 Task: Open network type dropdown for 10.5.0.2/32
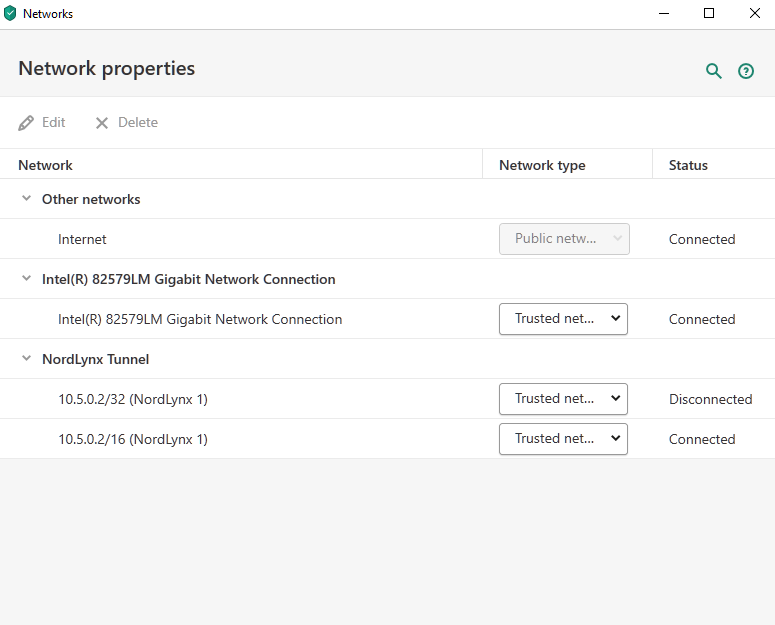(563, 399)
